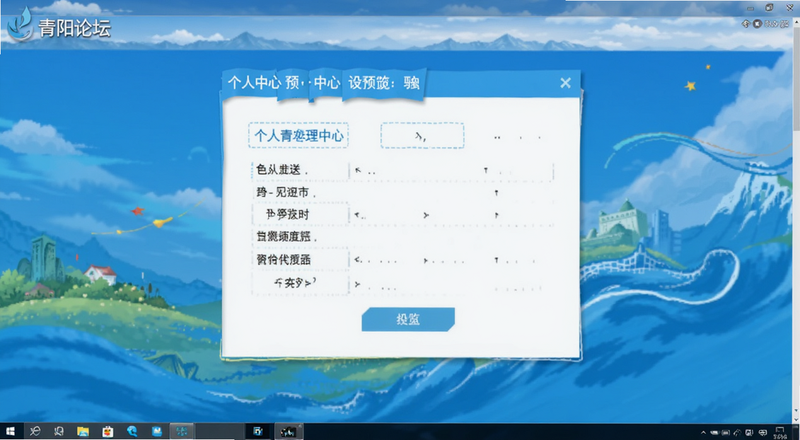Select the 中心 tab in the dialog header

(327, 83)
